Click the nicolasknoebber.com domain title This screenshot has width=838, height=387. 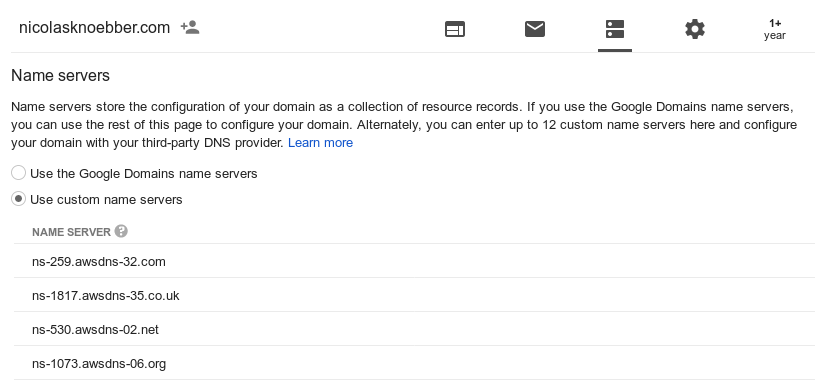(x=95, y=28)
